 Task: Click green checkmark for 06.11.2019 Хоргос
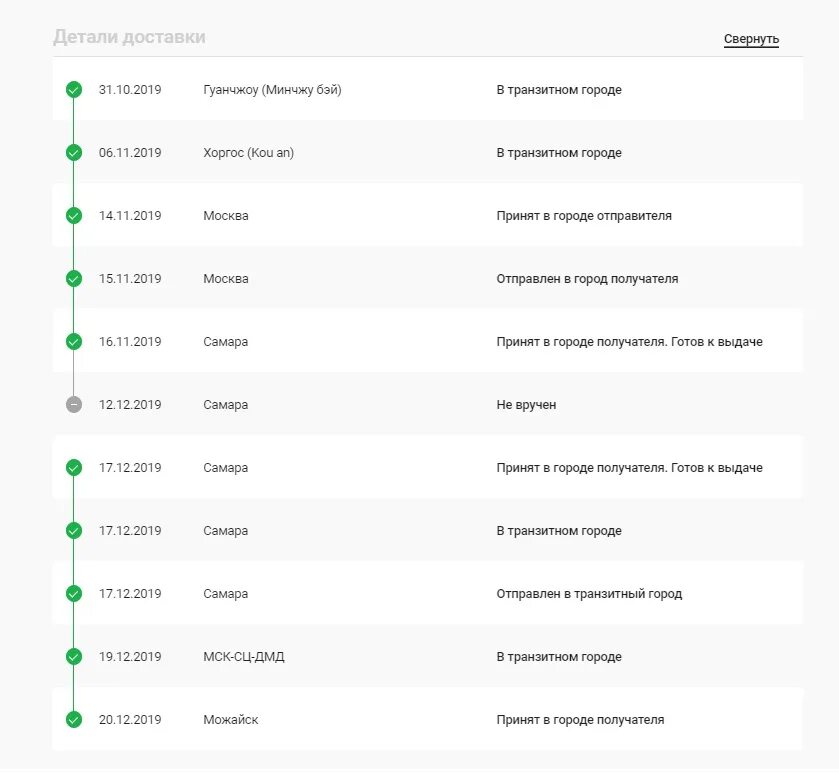[74, 153]
